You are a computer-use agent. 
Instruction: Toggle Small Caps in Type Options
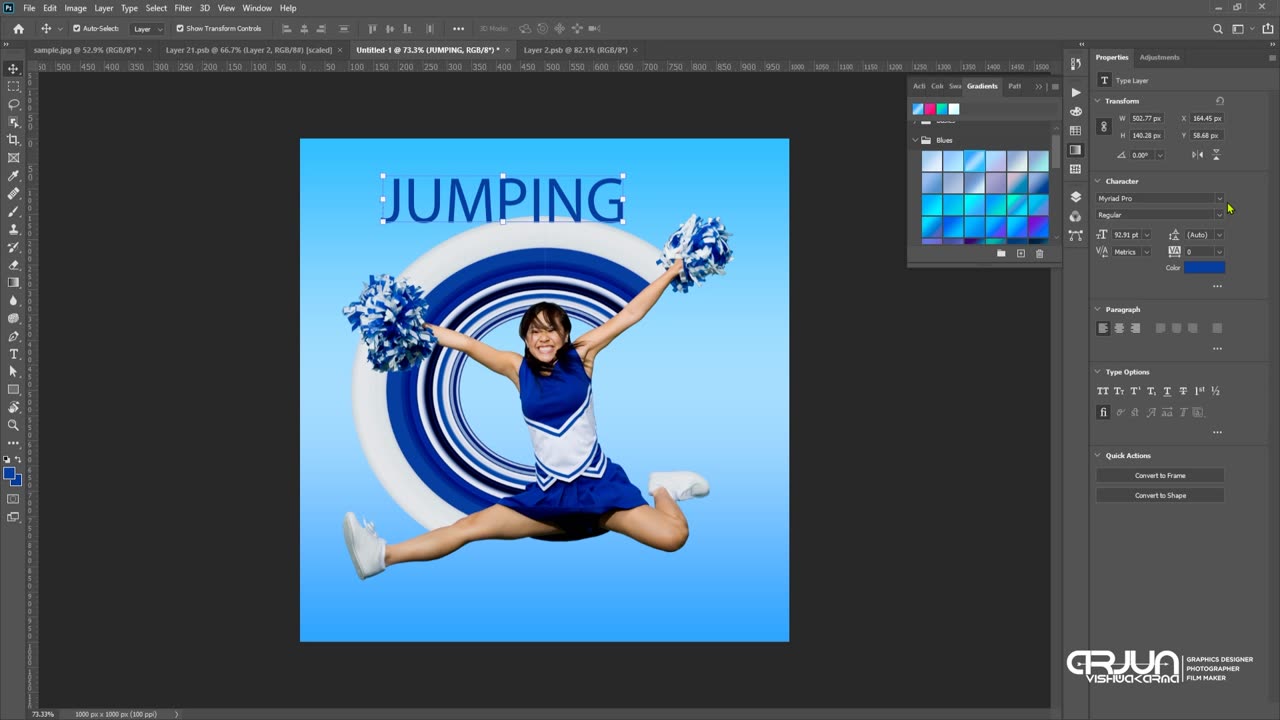click(1119, 391)
